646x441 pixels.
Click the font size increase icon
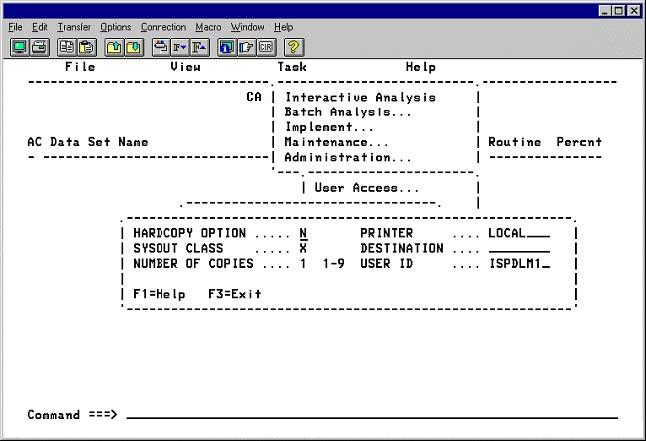click(x=200, y=47)
